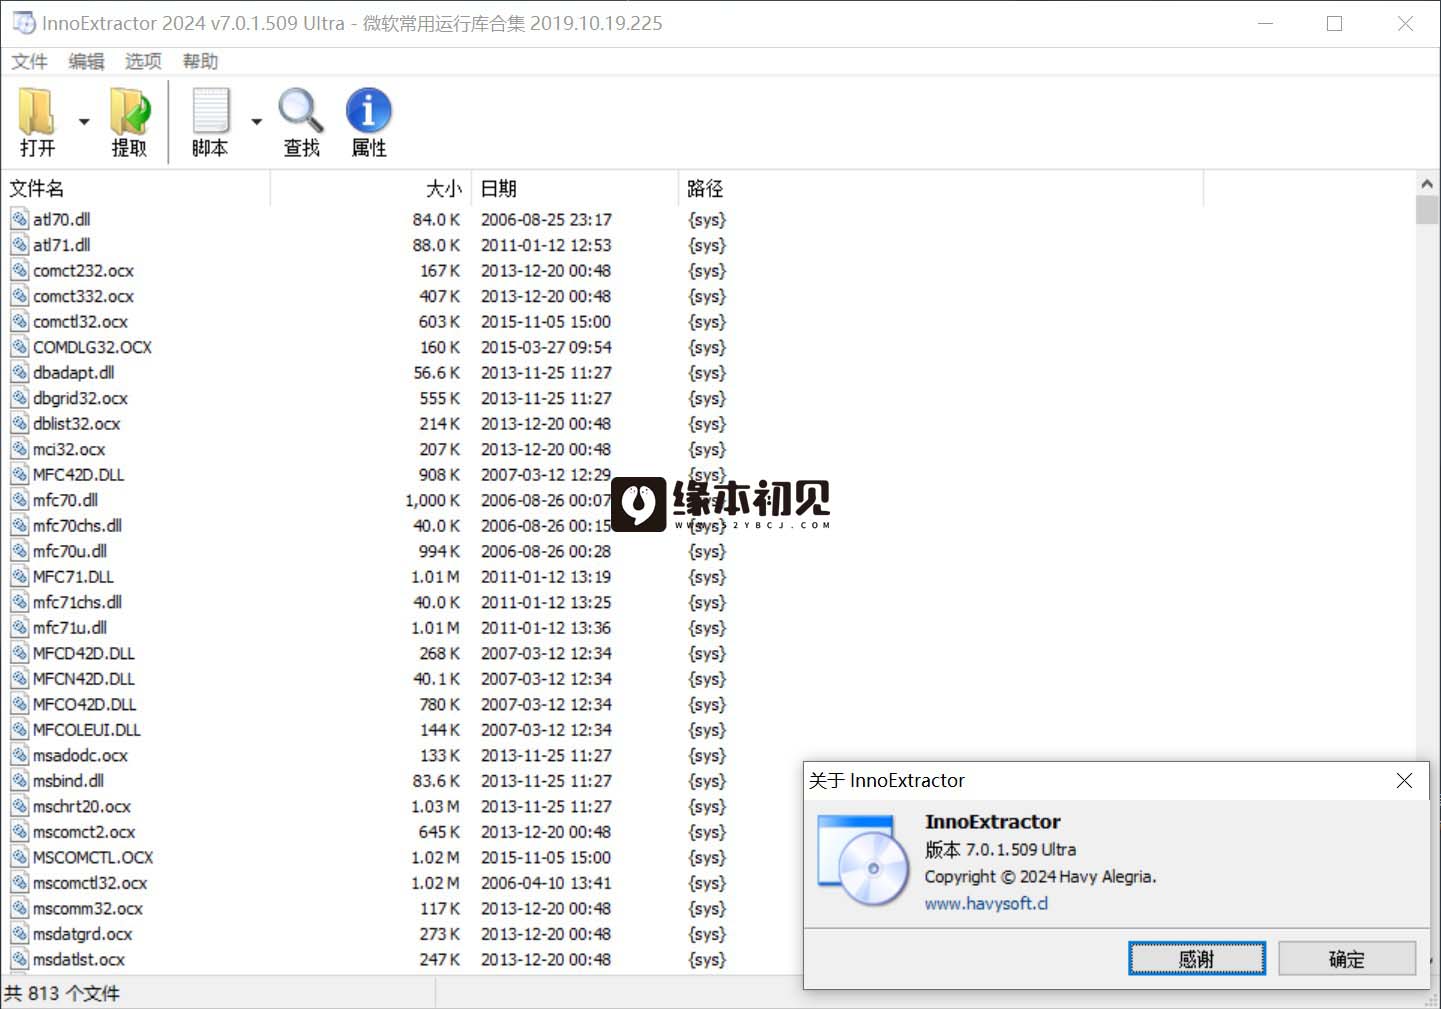Click the {sys} path of mscomm32.ocx
Screen dimensions: 1441x1009
click(x=707, y=908)
